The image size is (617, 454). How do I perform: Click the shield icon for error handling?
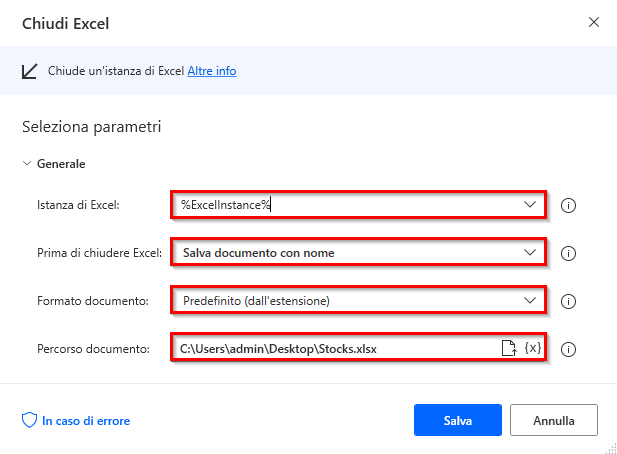click(29, 420)
